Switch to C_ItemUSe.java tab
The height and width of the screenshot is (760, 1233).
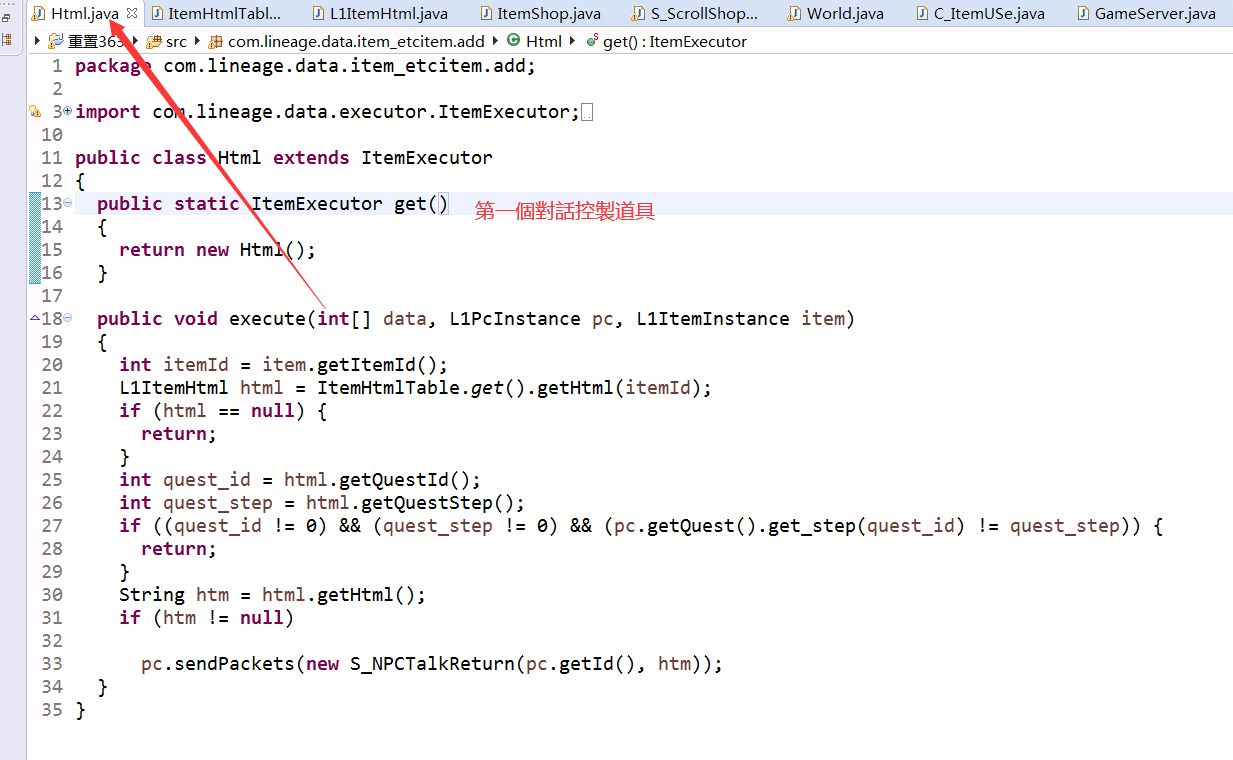pos(979,14)
